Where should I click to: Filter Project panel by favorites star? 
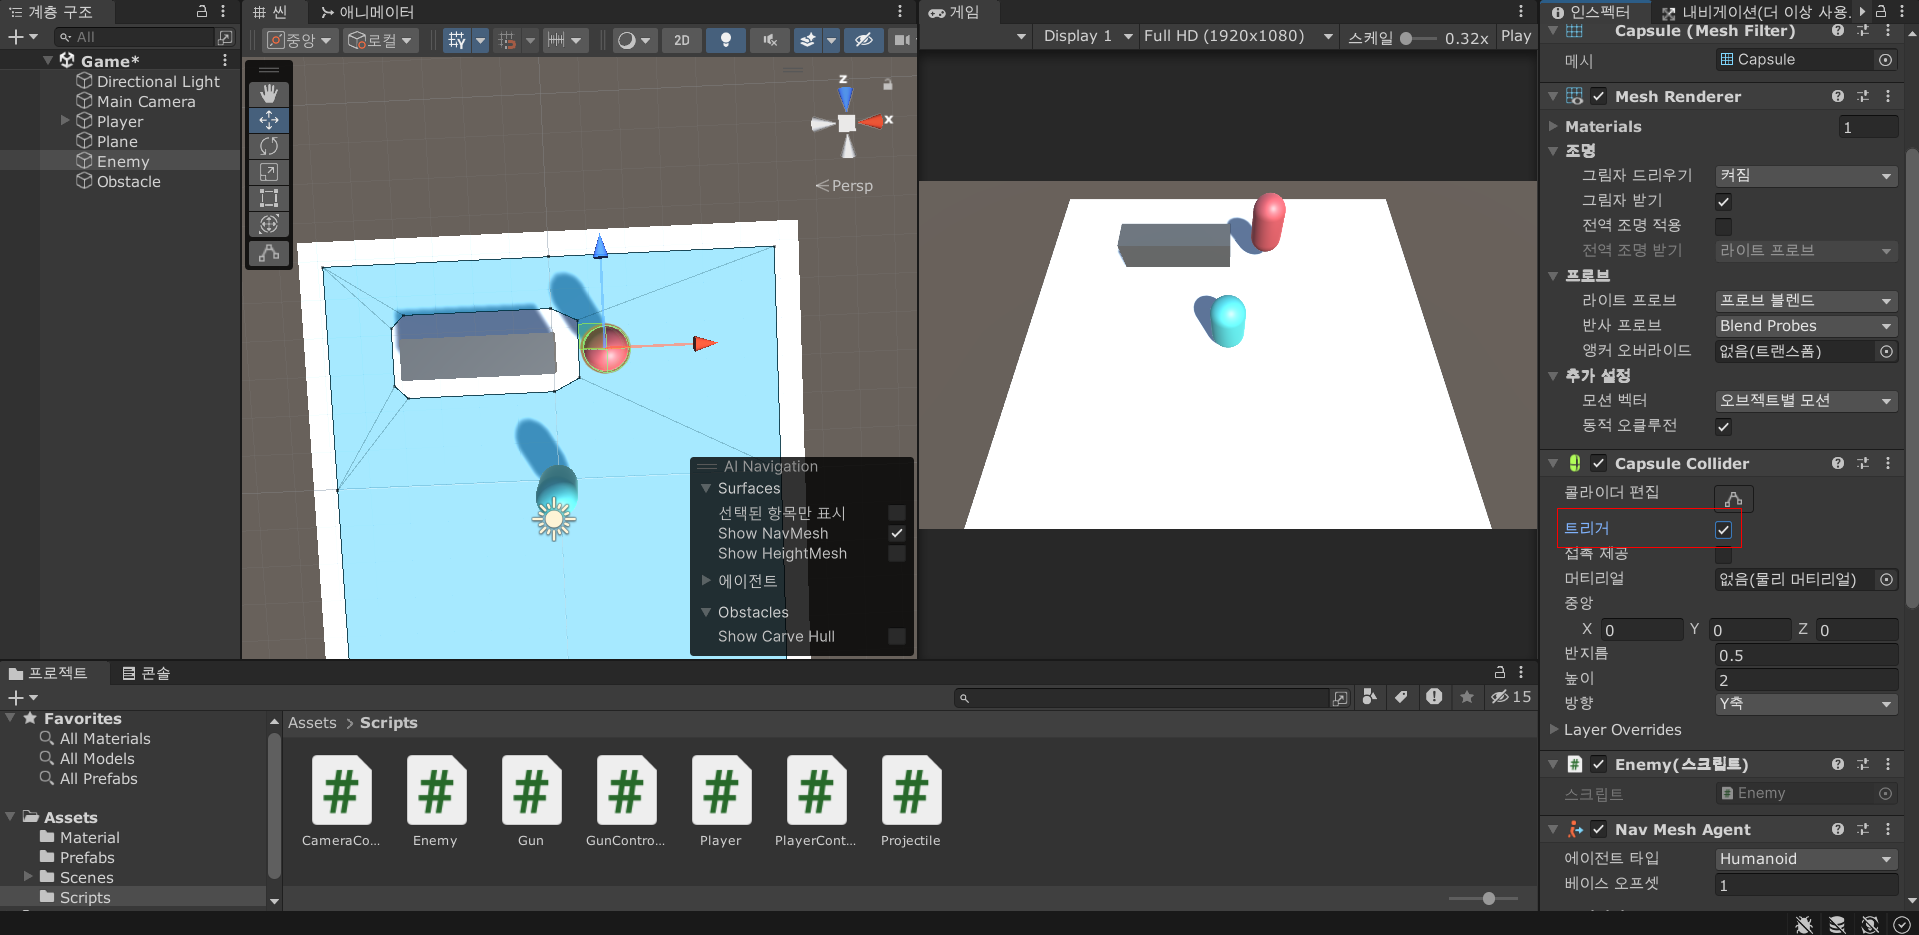coord(1467,697)
